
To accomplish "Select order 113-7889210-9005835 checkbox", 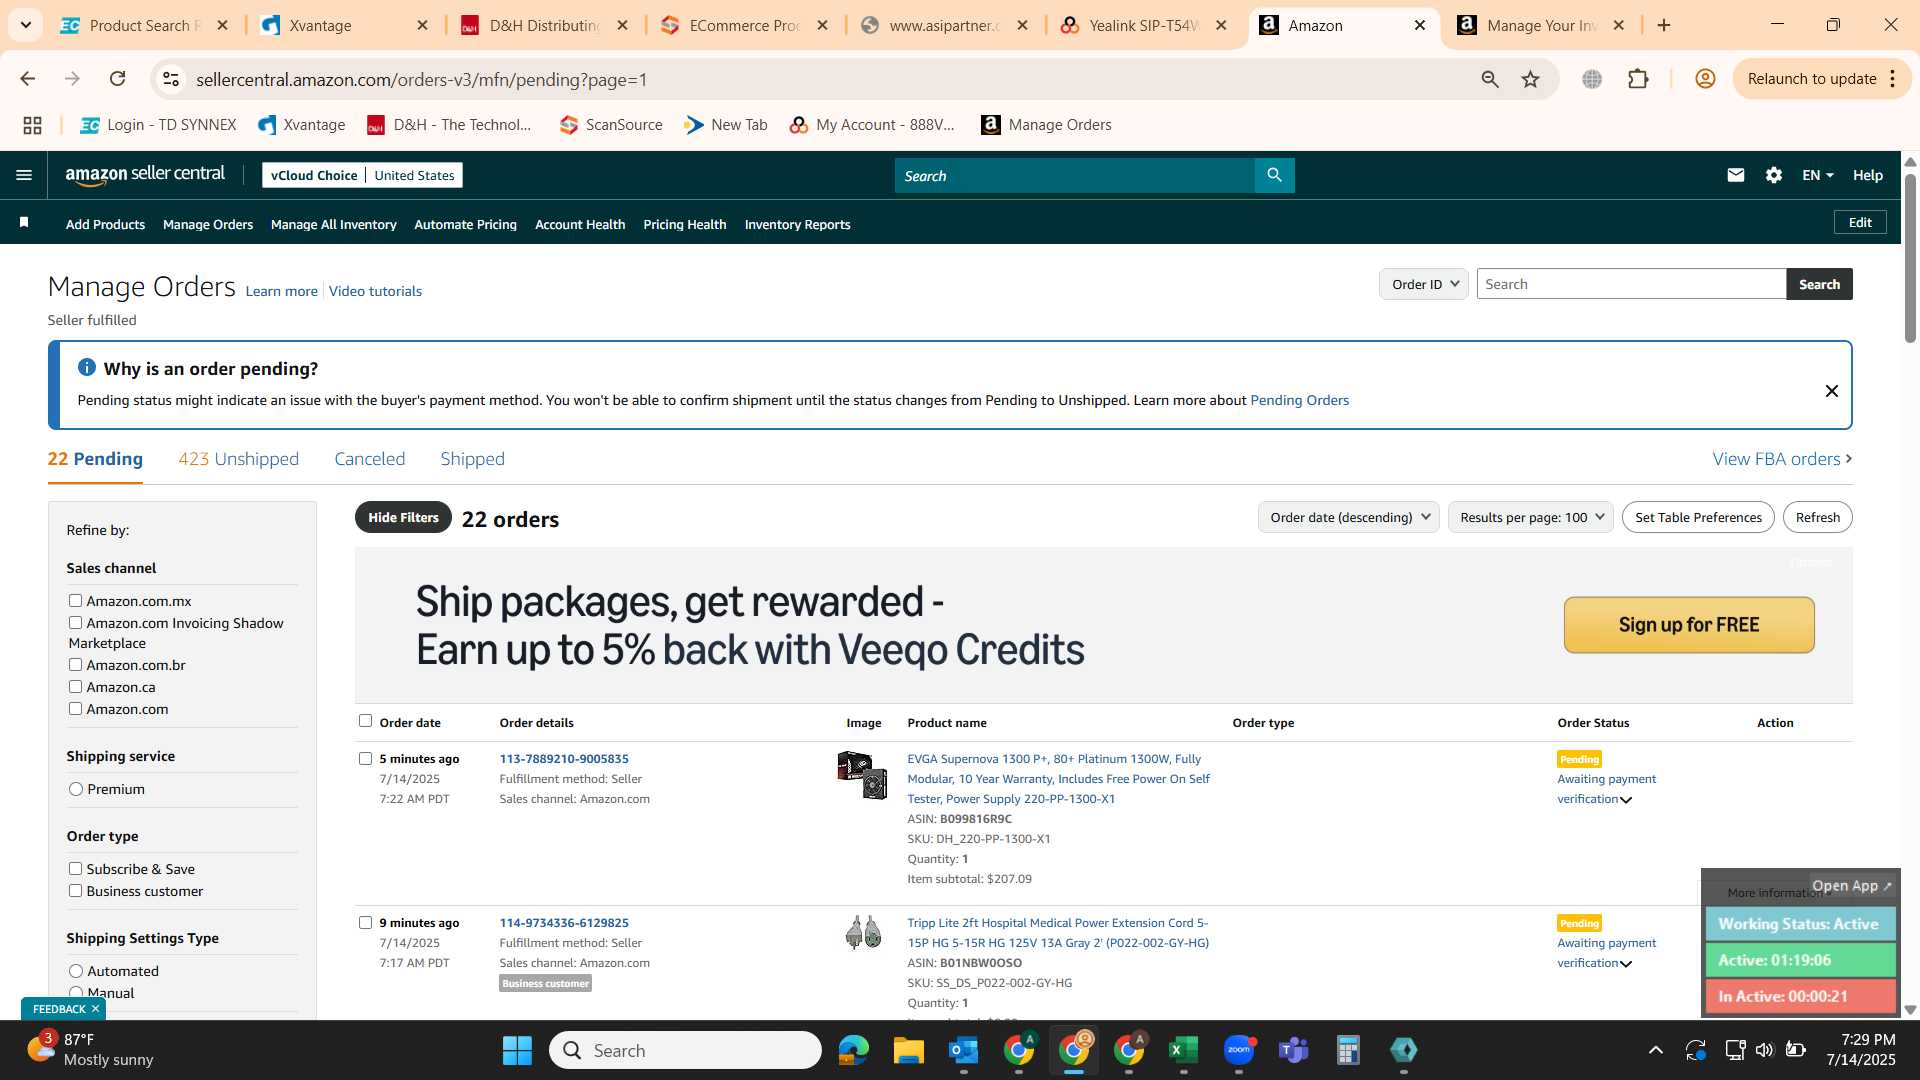I will click(x=365, y=759).
